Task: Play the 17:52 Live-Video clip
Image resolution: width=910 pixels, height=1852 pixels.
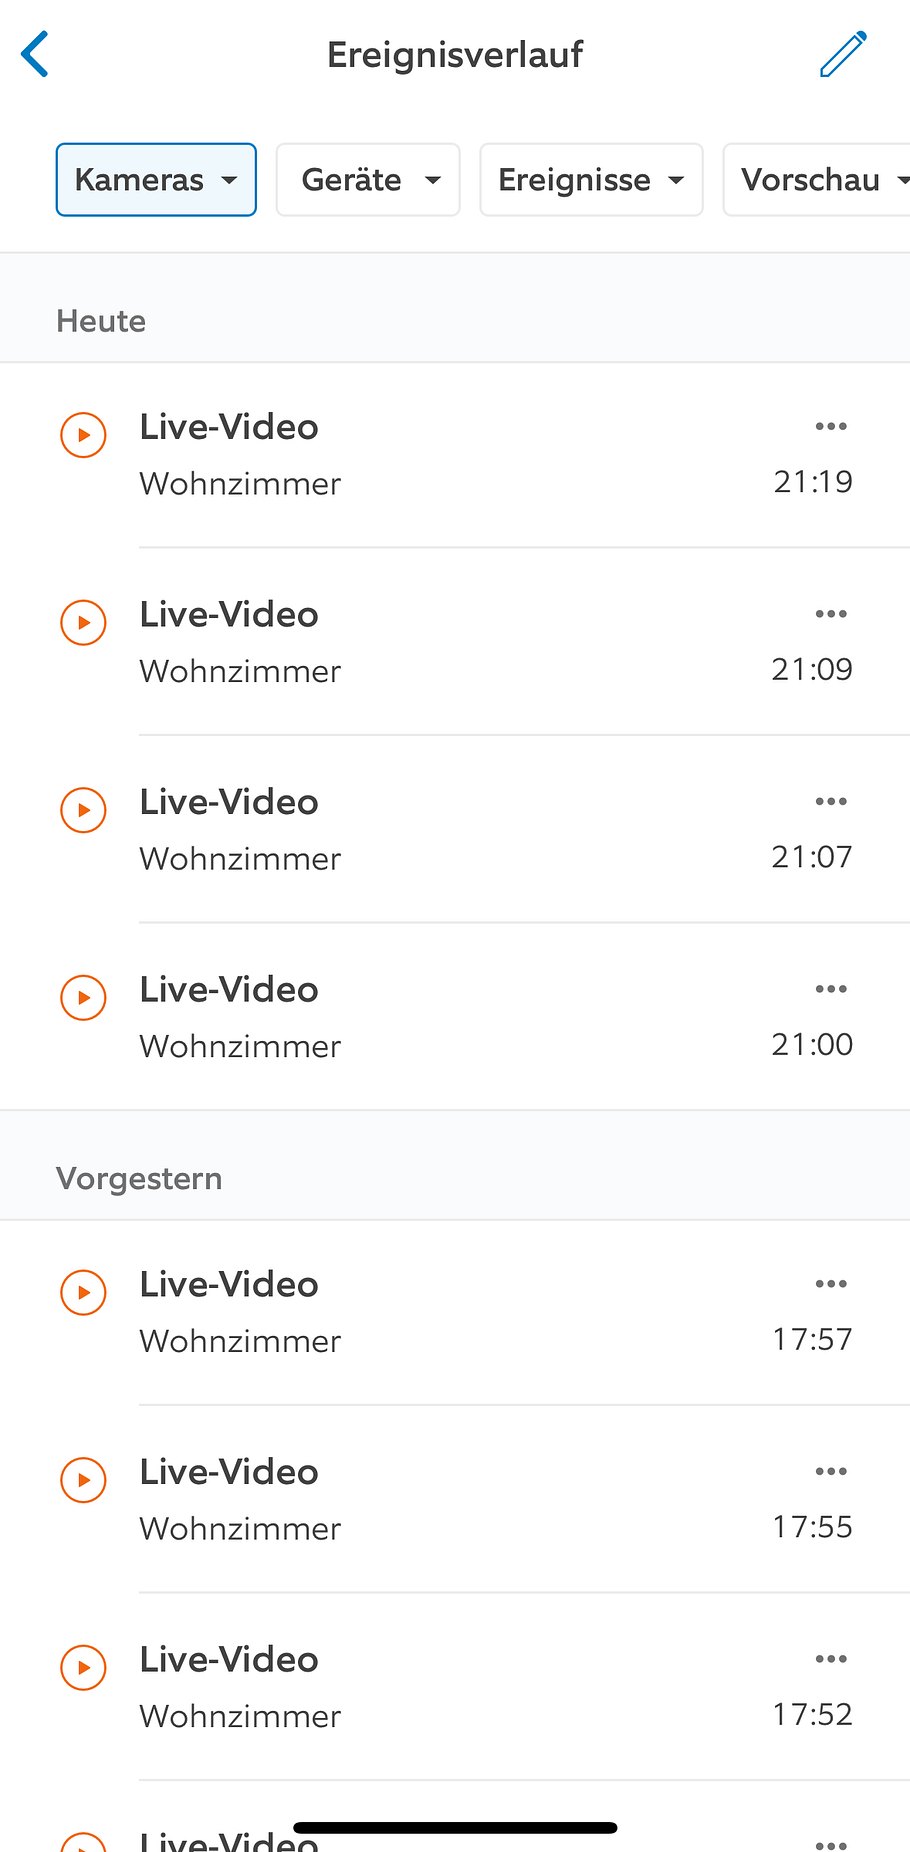Action: [84, 1667]
